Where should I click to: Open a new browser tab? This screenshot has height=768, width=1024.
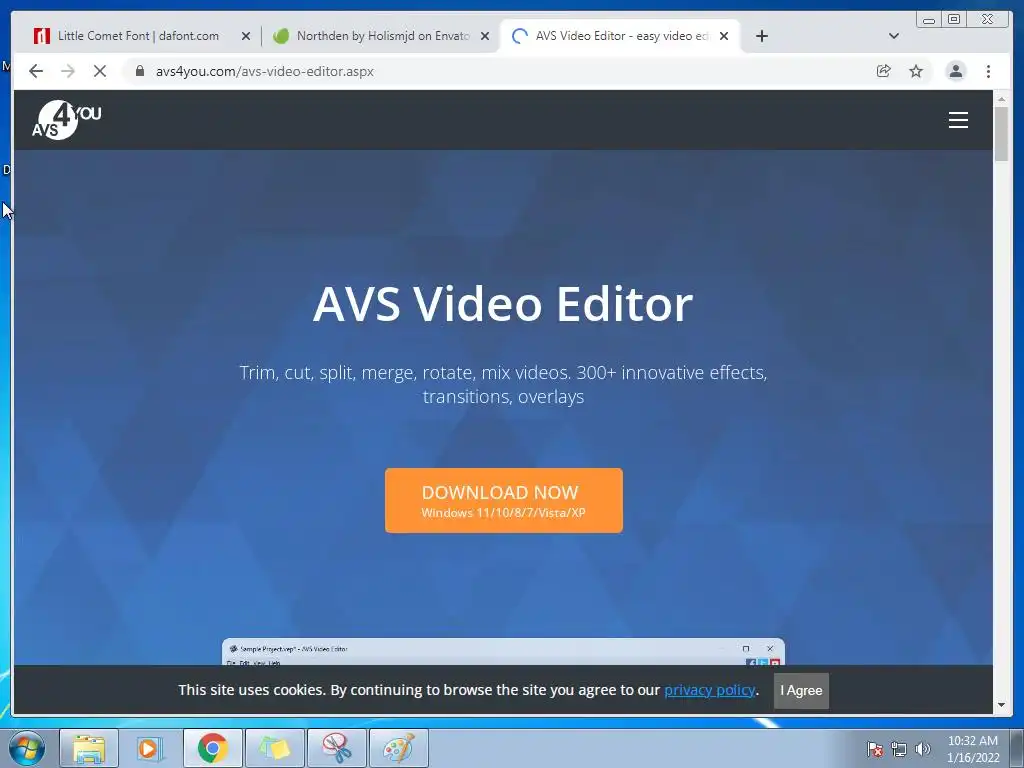point(761,36)
